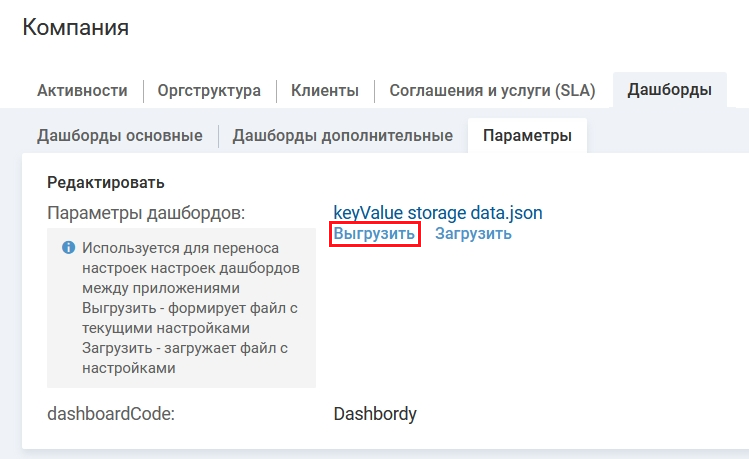This screenshot has height=459, width=749.
Task: Open the keyValue storage data.json file link
Action: (x=438, y=213)
